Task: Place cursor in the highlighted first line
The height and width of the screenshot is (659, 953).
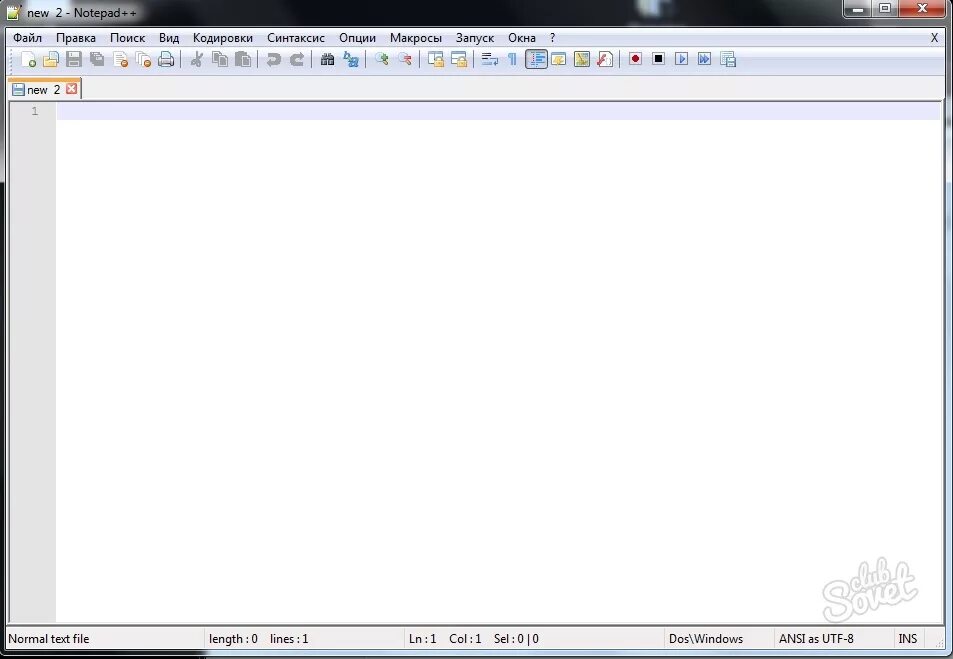Action: pos(498,111)
